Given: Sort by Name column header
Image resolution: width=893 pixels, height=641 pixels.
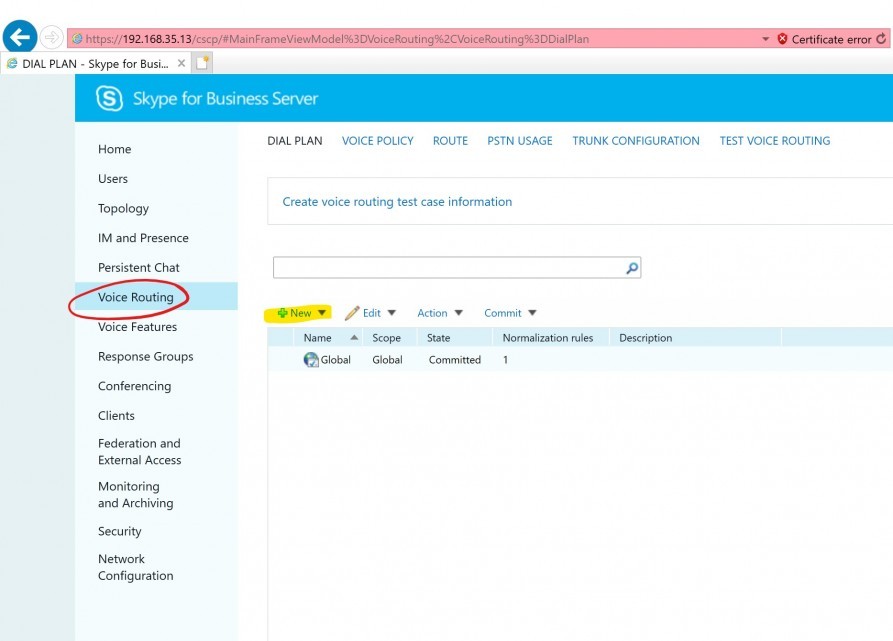Looking at the screenshot, I should pos(317,338).
